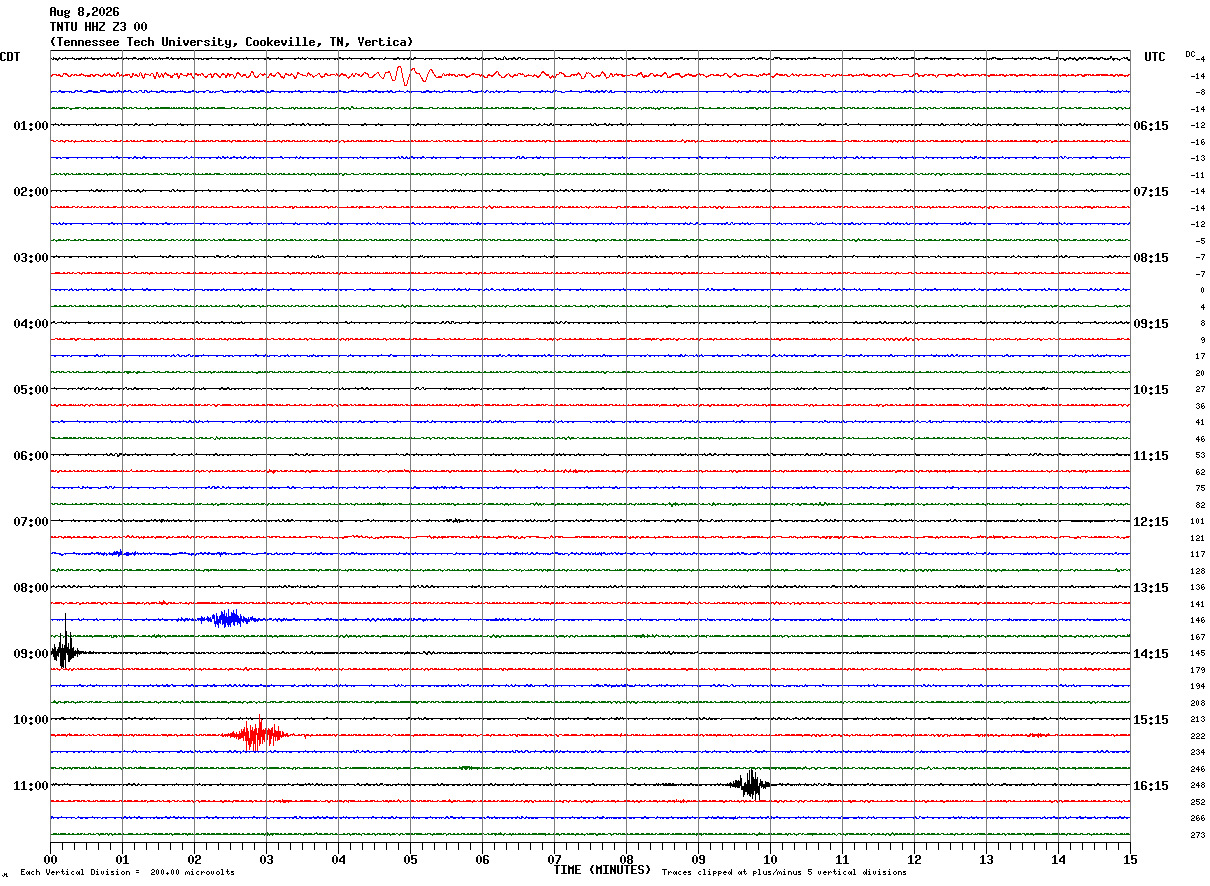The image size is (1210, 886).
Task: Click the 'Each Vertical Division' scale note
Action: tap(127, 873)
